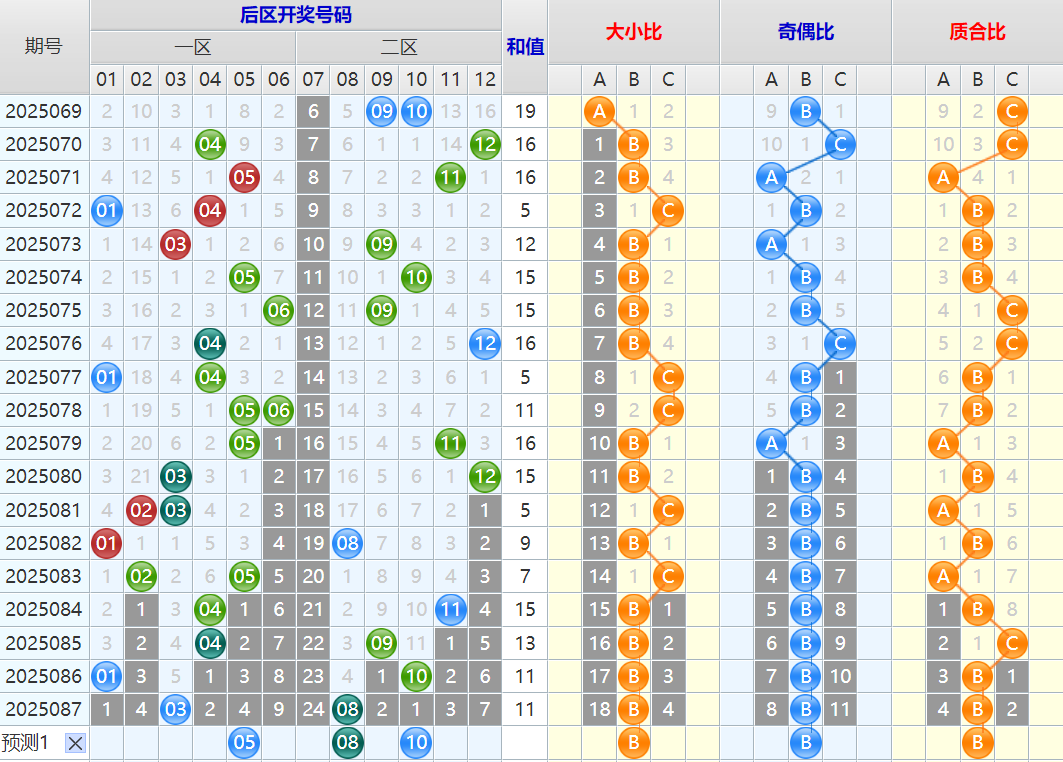
Task: Select blue A ball in 奇偶比 row 2025079
Action: point(771,443)
